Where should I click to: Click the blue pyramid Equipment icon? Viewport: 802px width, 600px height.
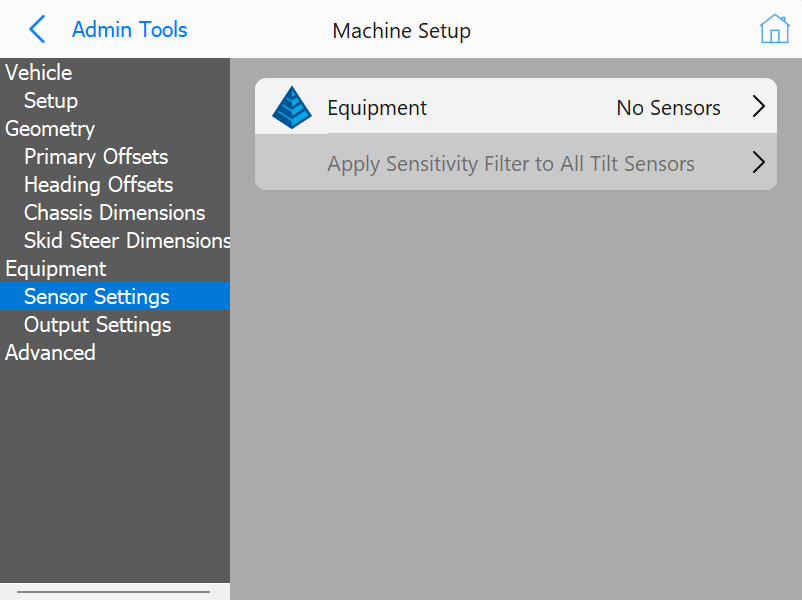point(292,107)
